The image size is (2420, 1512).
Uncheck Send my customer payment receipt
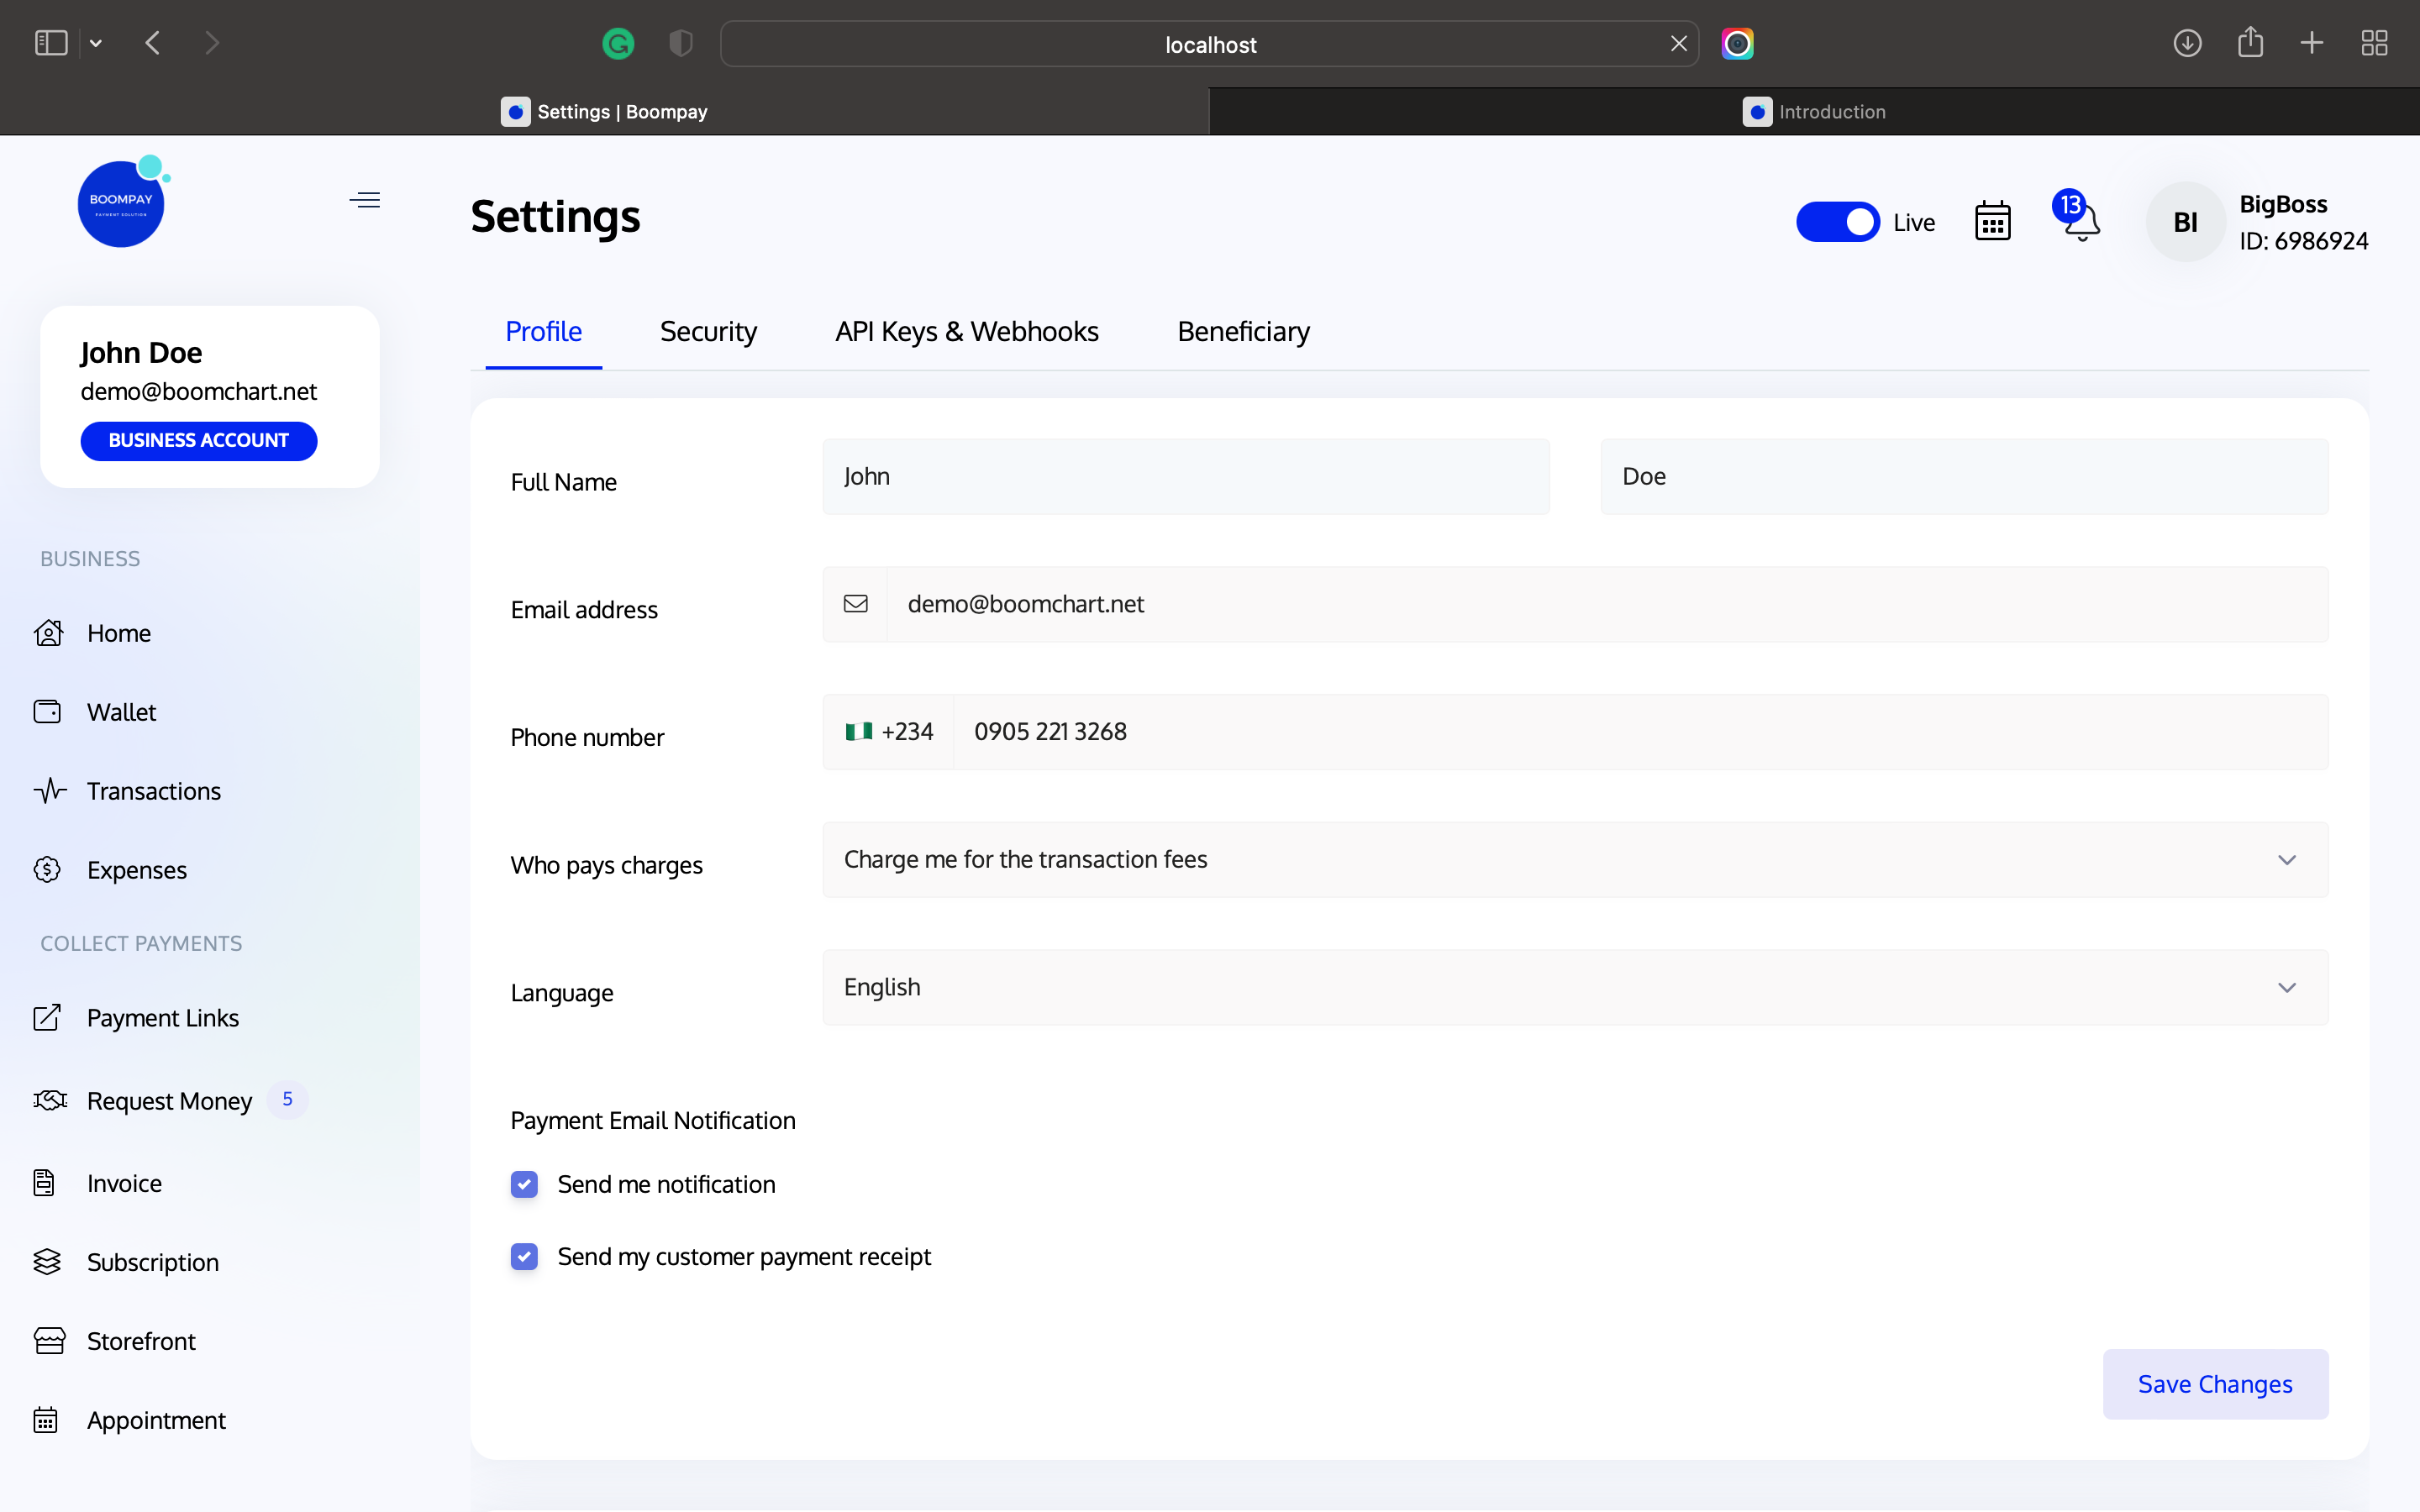coord(524,1256)
